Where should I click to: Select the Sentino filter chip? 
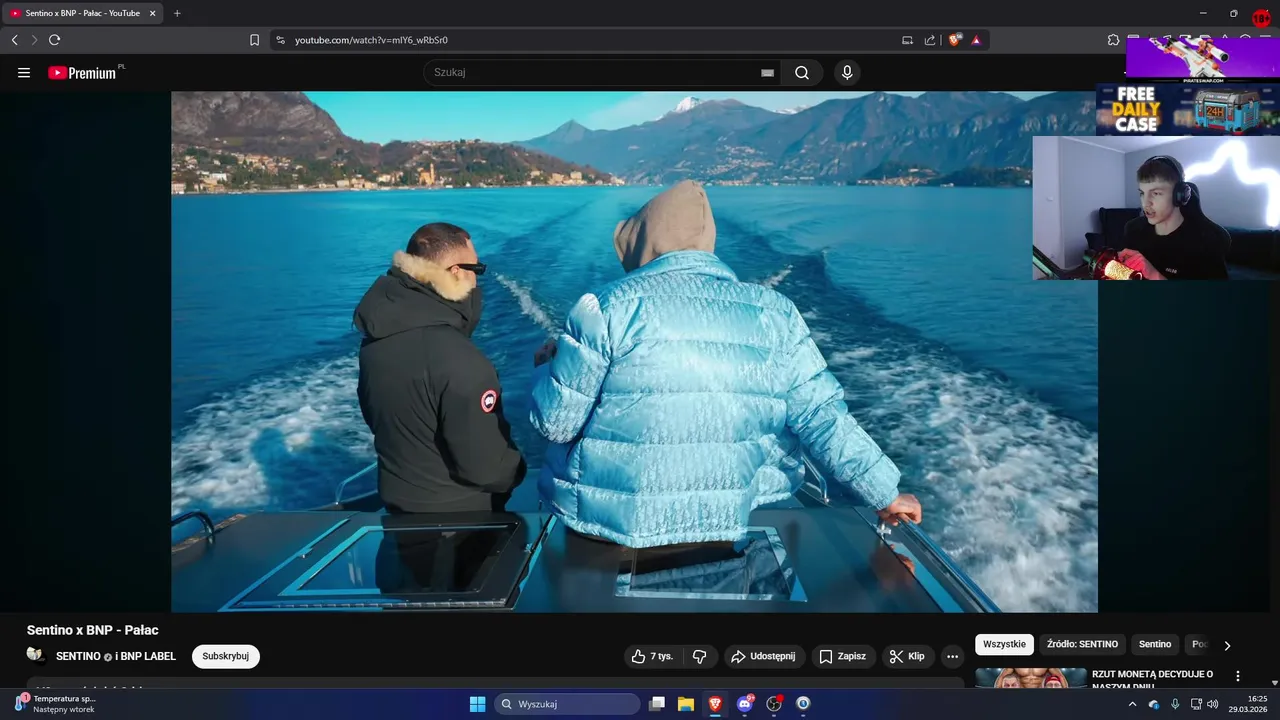coord(1155,644)
